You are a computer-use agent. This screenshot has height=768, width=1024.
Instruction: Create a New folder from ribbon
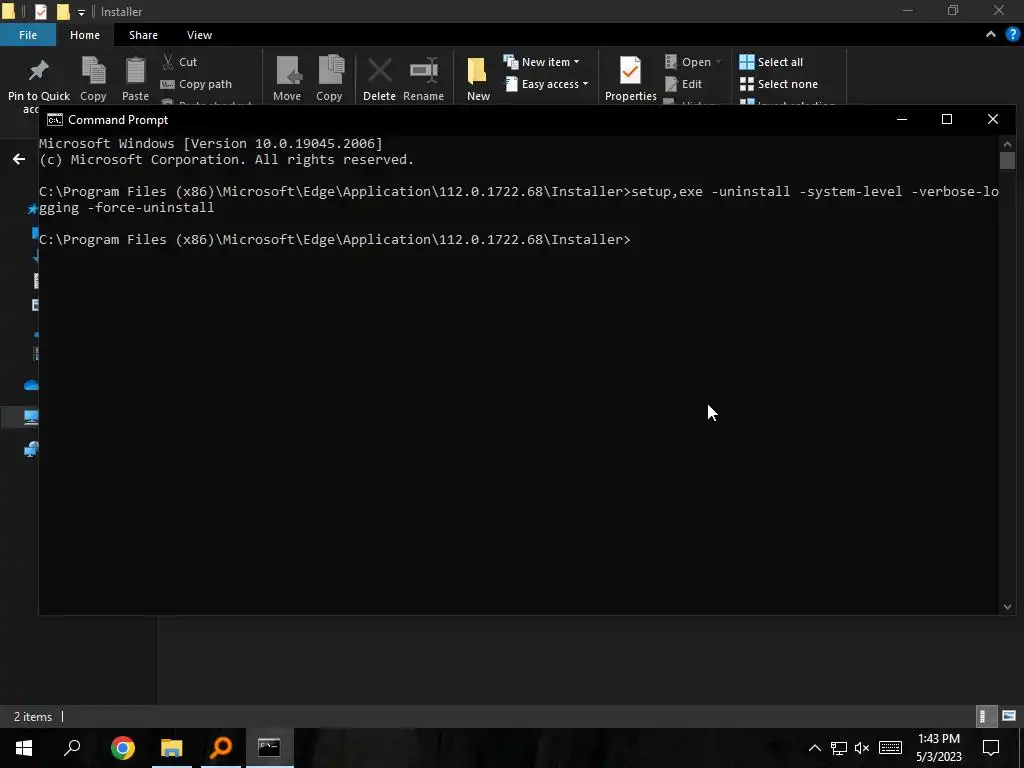[478, 78]
